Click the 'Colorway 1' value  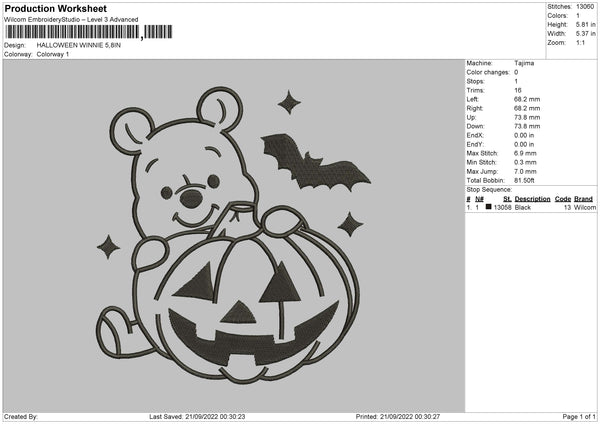click(x=53, y=54)
